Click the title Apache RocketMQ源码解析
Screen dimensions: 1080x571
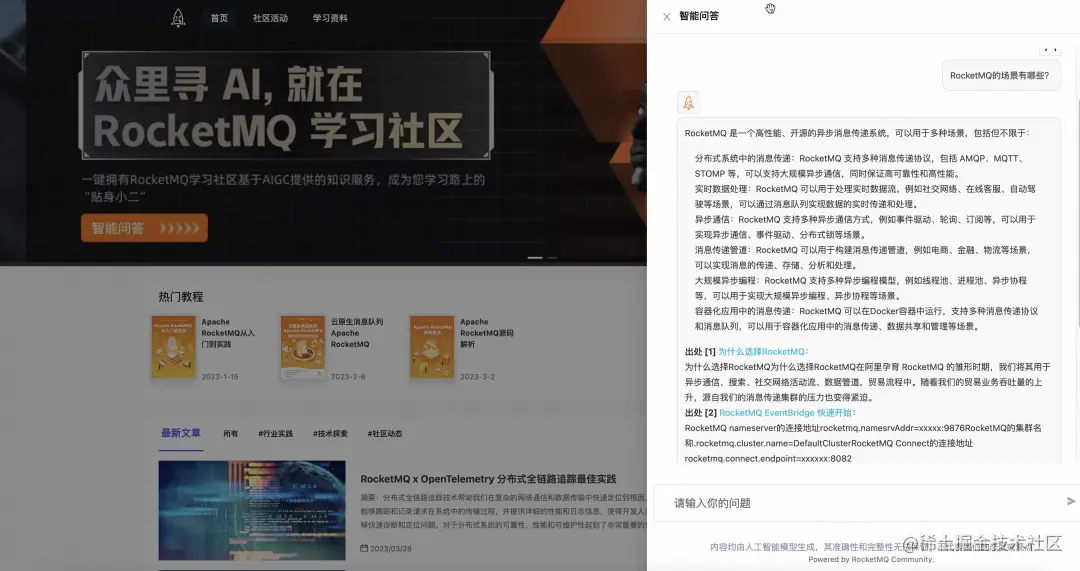tap(487, 333)
